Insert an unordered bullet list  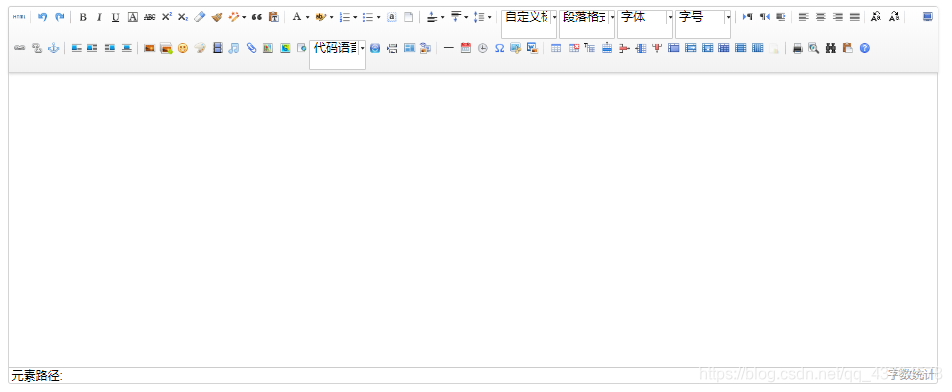[368, 17]
